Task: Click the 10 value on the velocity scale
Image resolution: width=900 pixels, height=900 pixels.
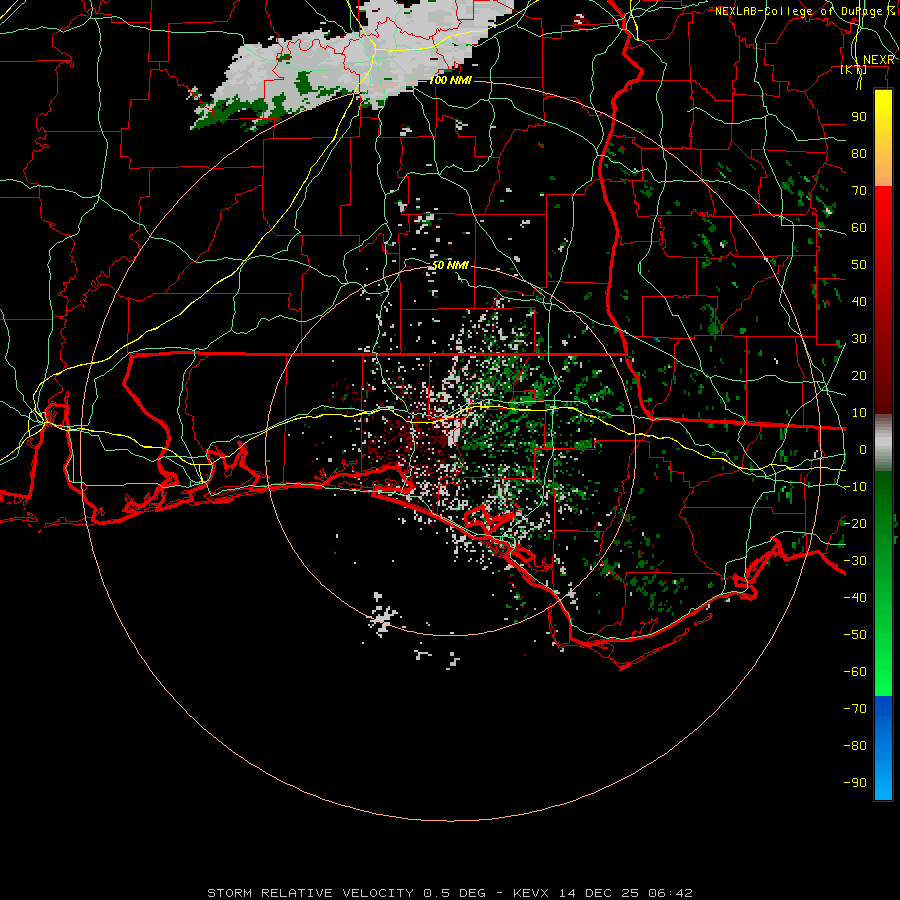Action: [x=859, y=413]
